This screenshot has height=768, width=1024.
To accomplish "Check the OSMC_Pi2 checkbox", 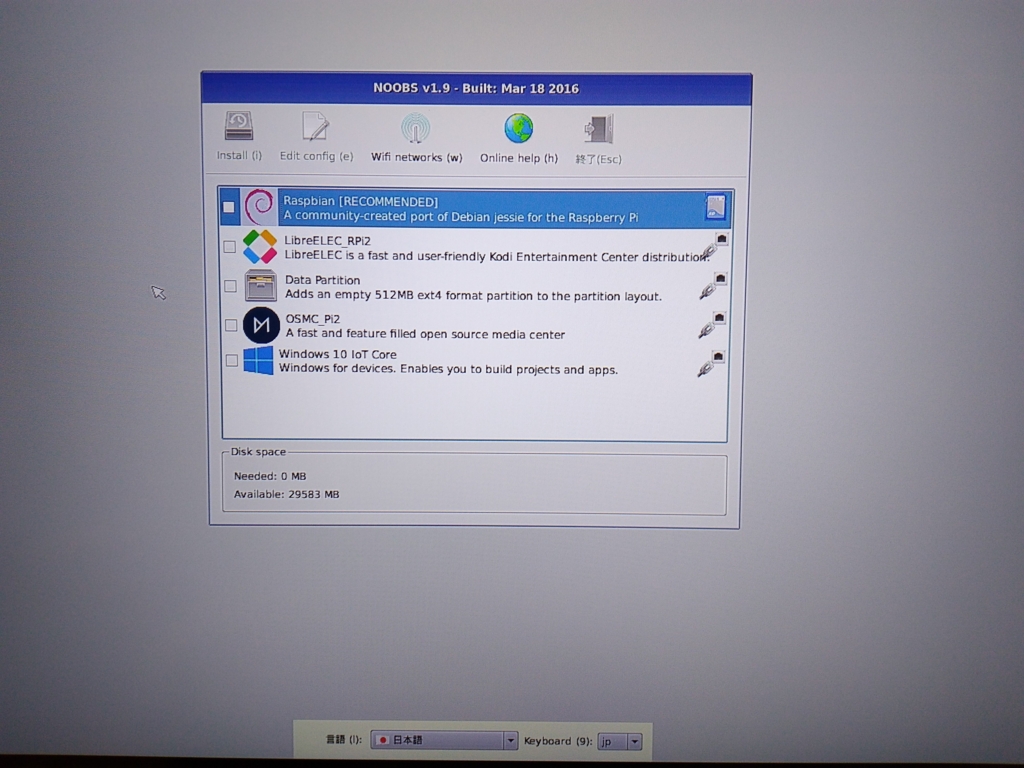I will (231, 325).
